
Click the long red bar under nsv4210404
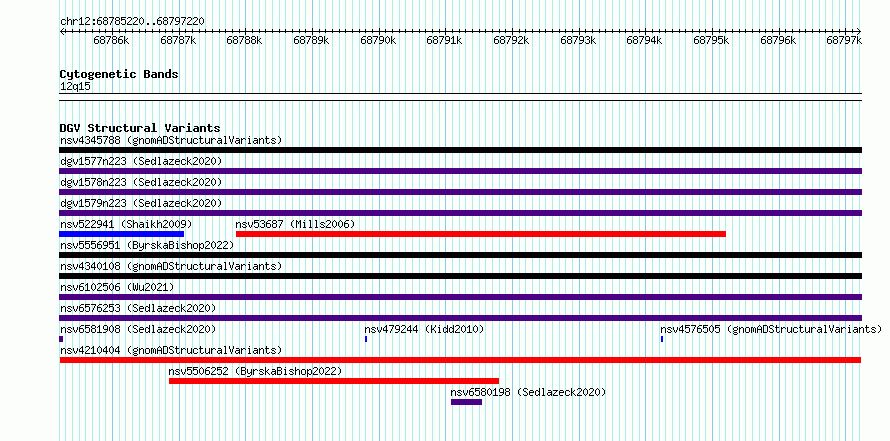(460, 360)
